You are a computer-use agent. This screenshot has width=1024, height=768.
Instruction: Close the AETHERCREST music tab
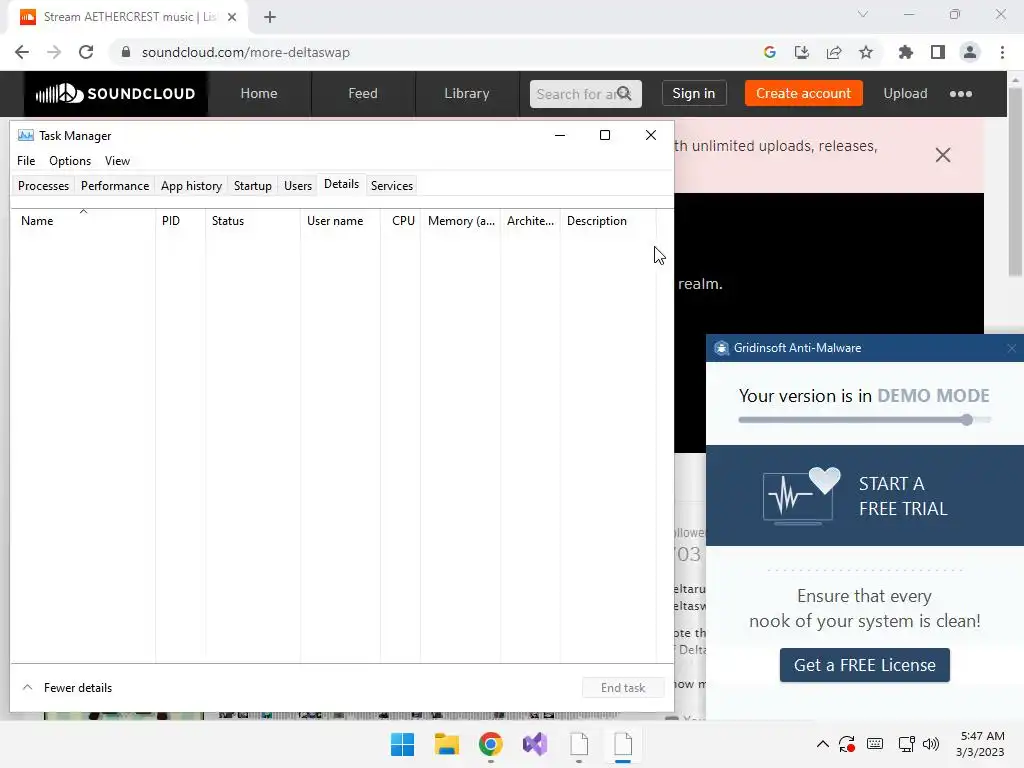(x=232, y=17)
